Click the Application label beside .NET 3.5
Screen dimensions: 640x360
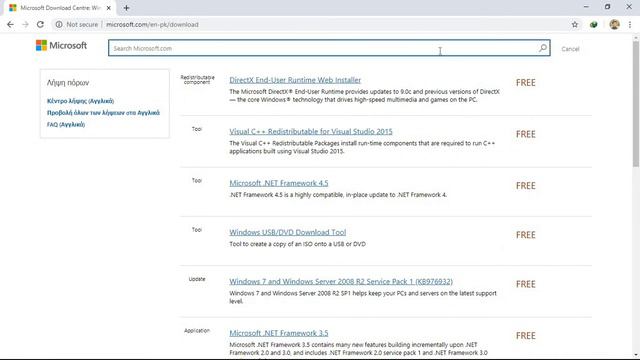pos(197,331)
